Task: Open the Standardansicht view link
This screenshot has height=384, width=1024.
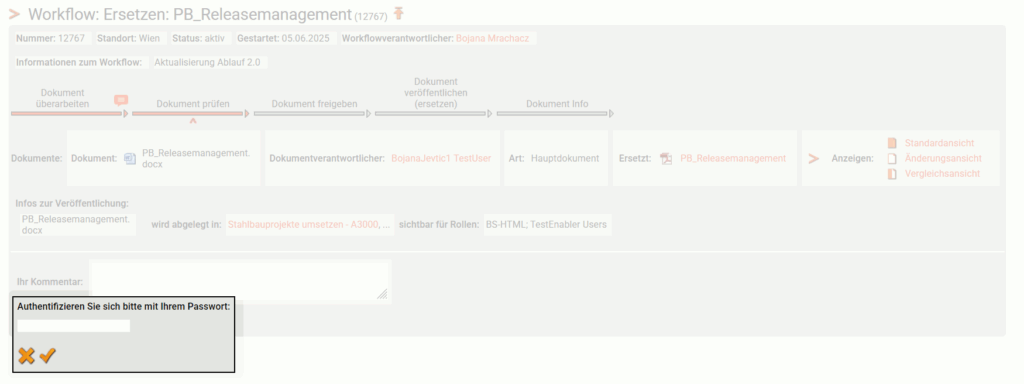Action: click(939, 142)
